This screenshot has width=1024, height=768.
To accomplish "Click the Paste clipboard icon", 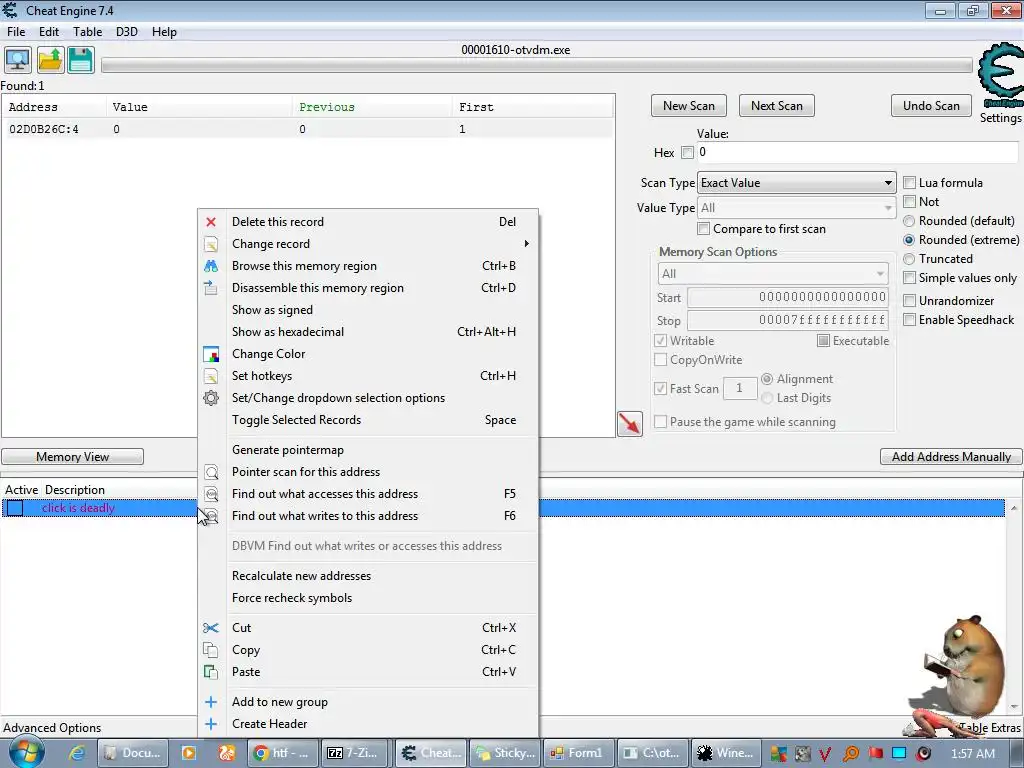I will [211, 672].
